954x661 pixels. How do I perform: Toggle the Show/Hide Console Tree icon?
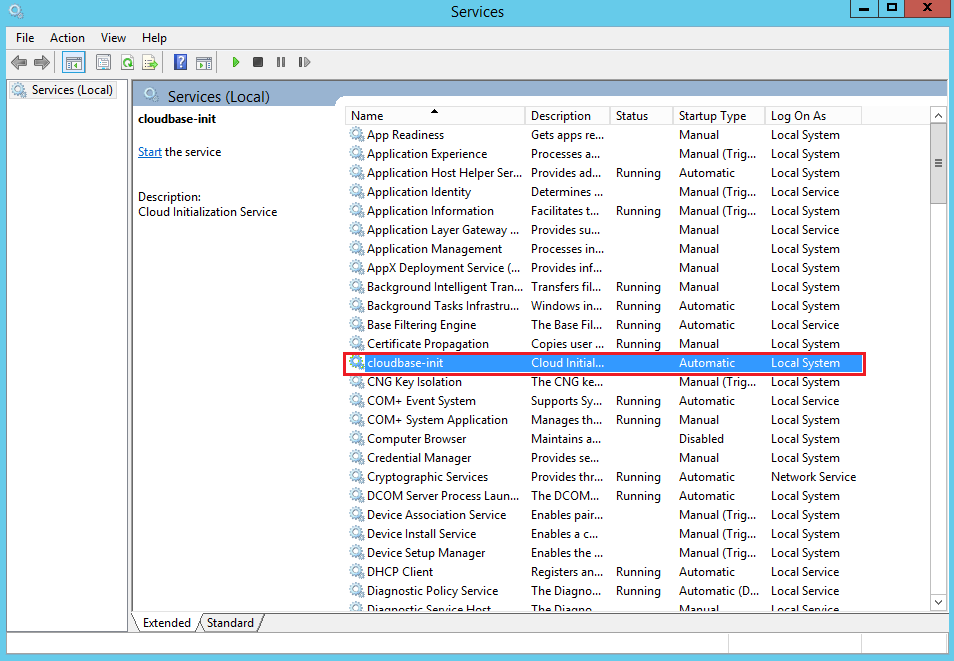(x=73, y=62)
